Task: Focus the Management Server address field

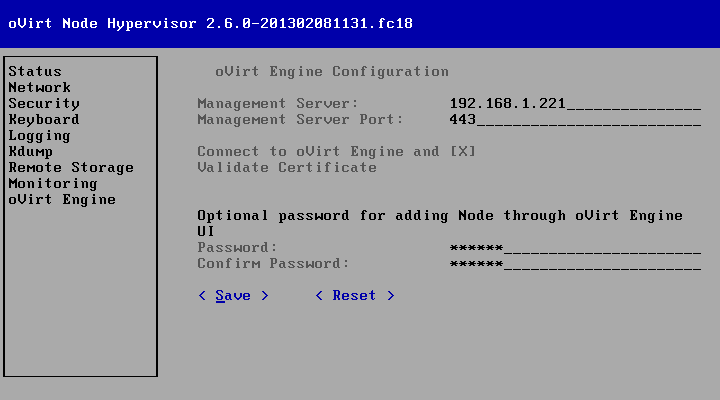Action: coord(575,103)
